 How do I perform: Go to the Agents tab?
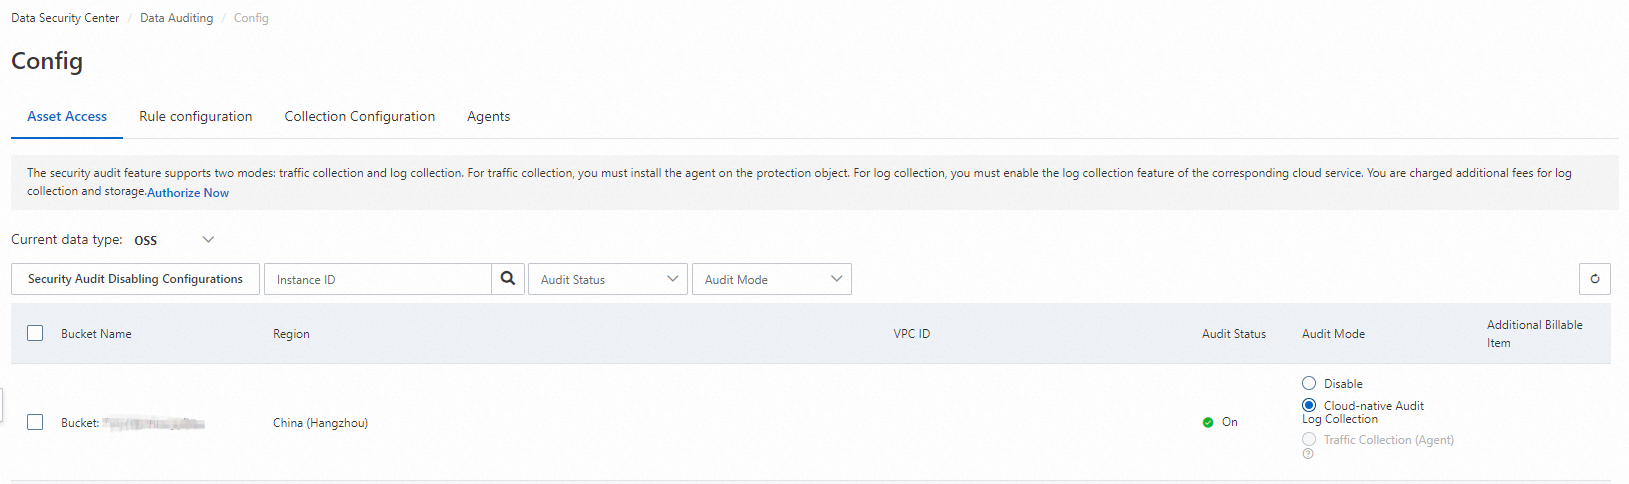tap(488, 116)
